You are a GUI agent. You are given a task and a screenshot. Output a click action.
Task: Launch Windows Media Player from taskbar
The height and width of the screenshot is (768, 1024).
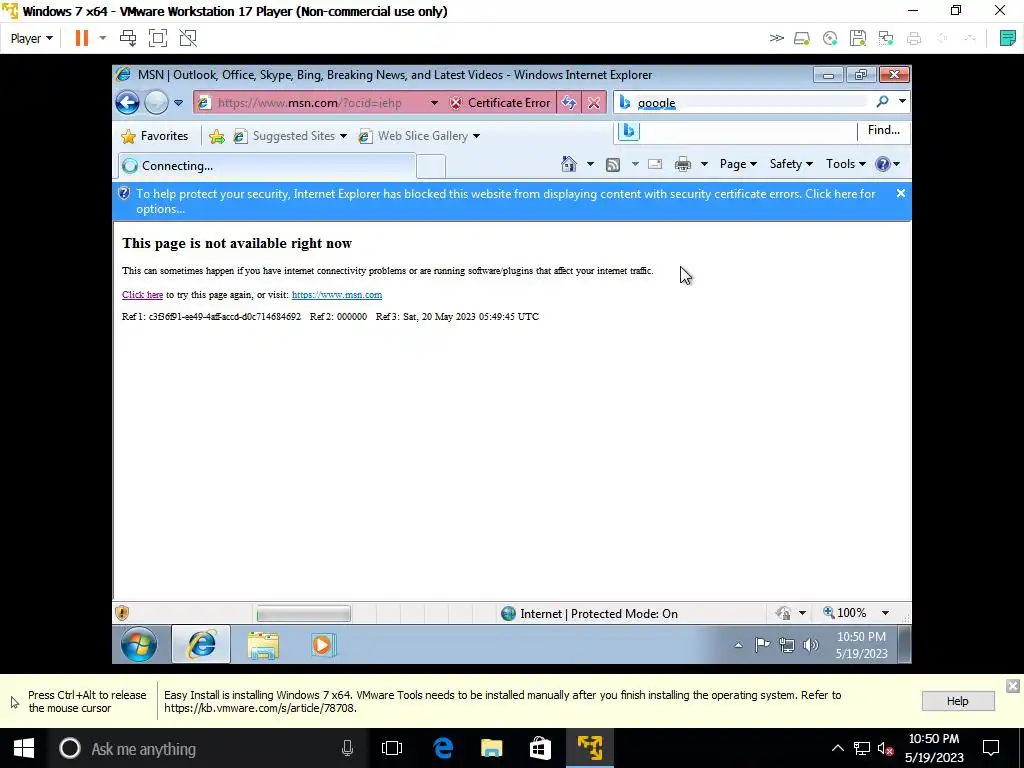[x=324, y=645]
